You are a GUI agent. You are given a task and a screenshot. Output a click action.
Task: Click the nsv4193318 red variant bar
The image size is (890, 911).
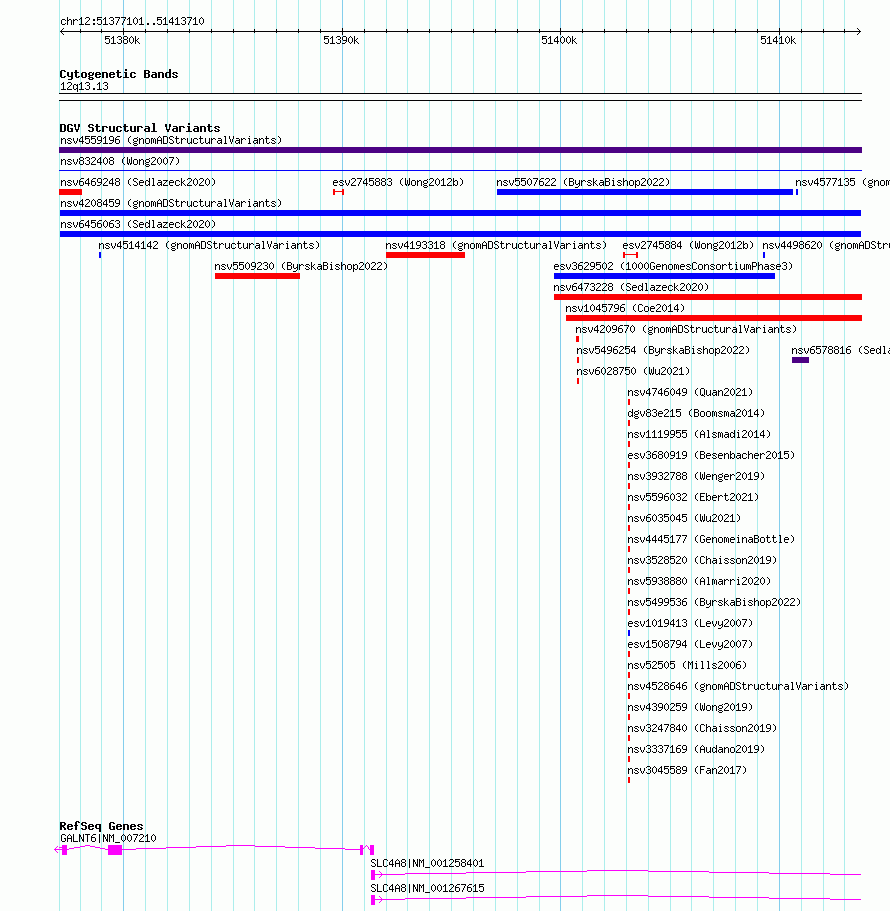pyautogui.click(x=425, y=254)
